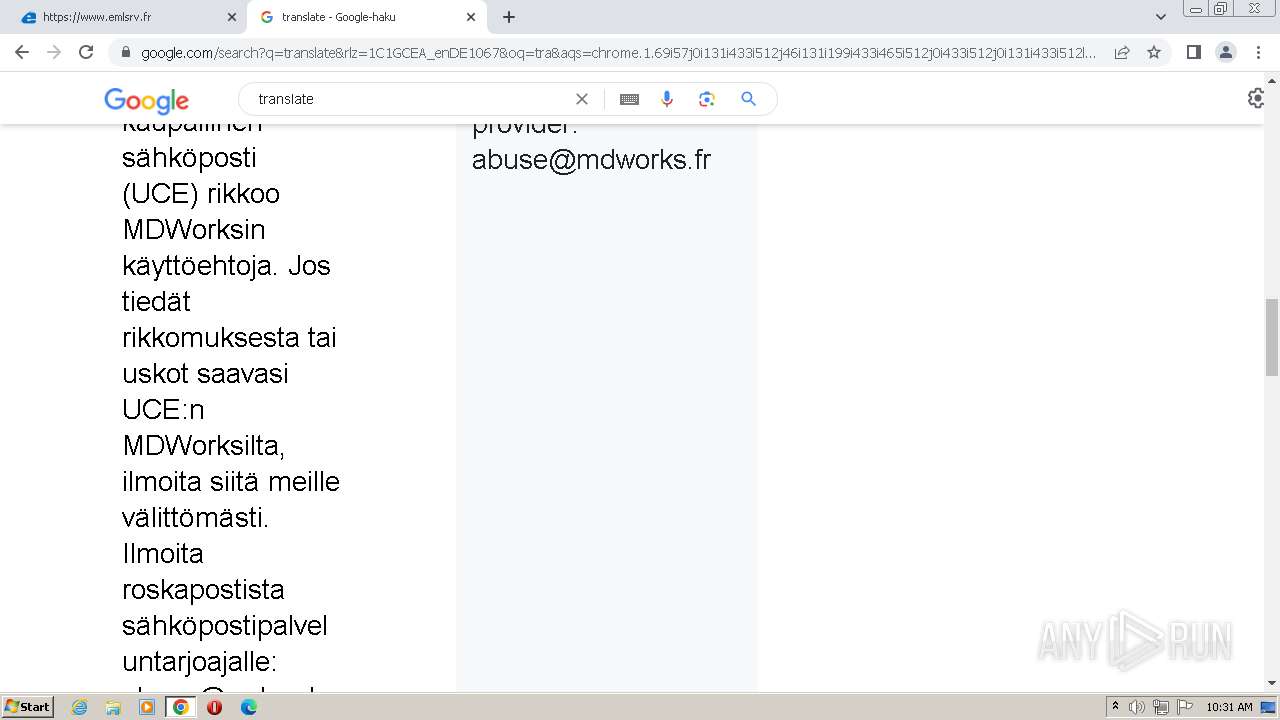Image resolution: width=1280 pixels, height=720 pixels.
Task: Open the Windows Start menu
Action: pos(27,707)
